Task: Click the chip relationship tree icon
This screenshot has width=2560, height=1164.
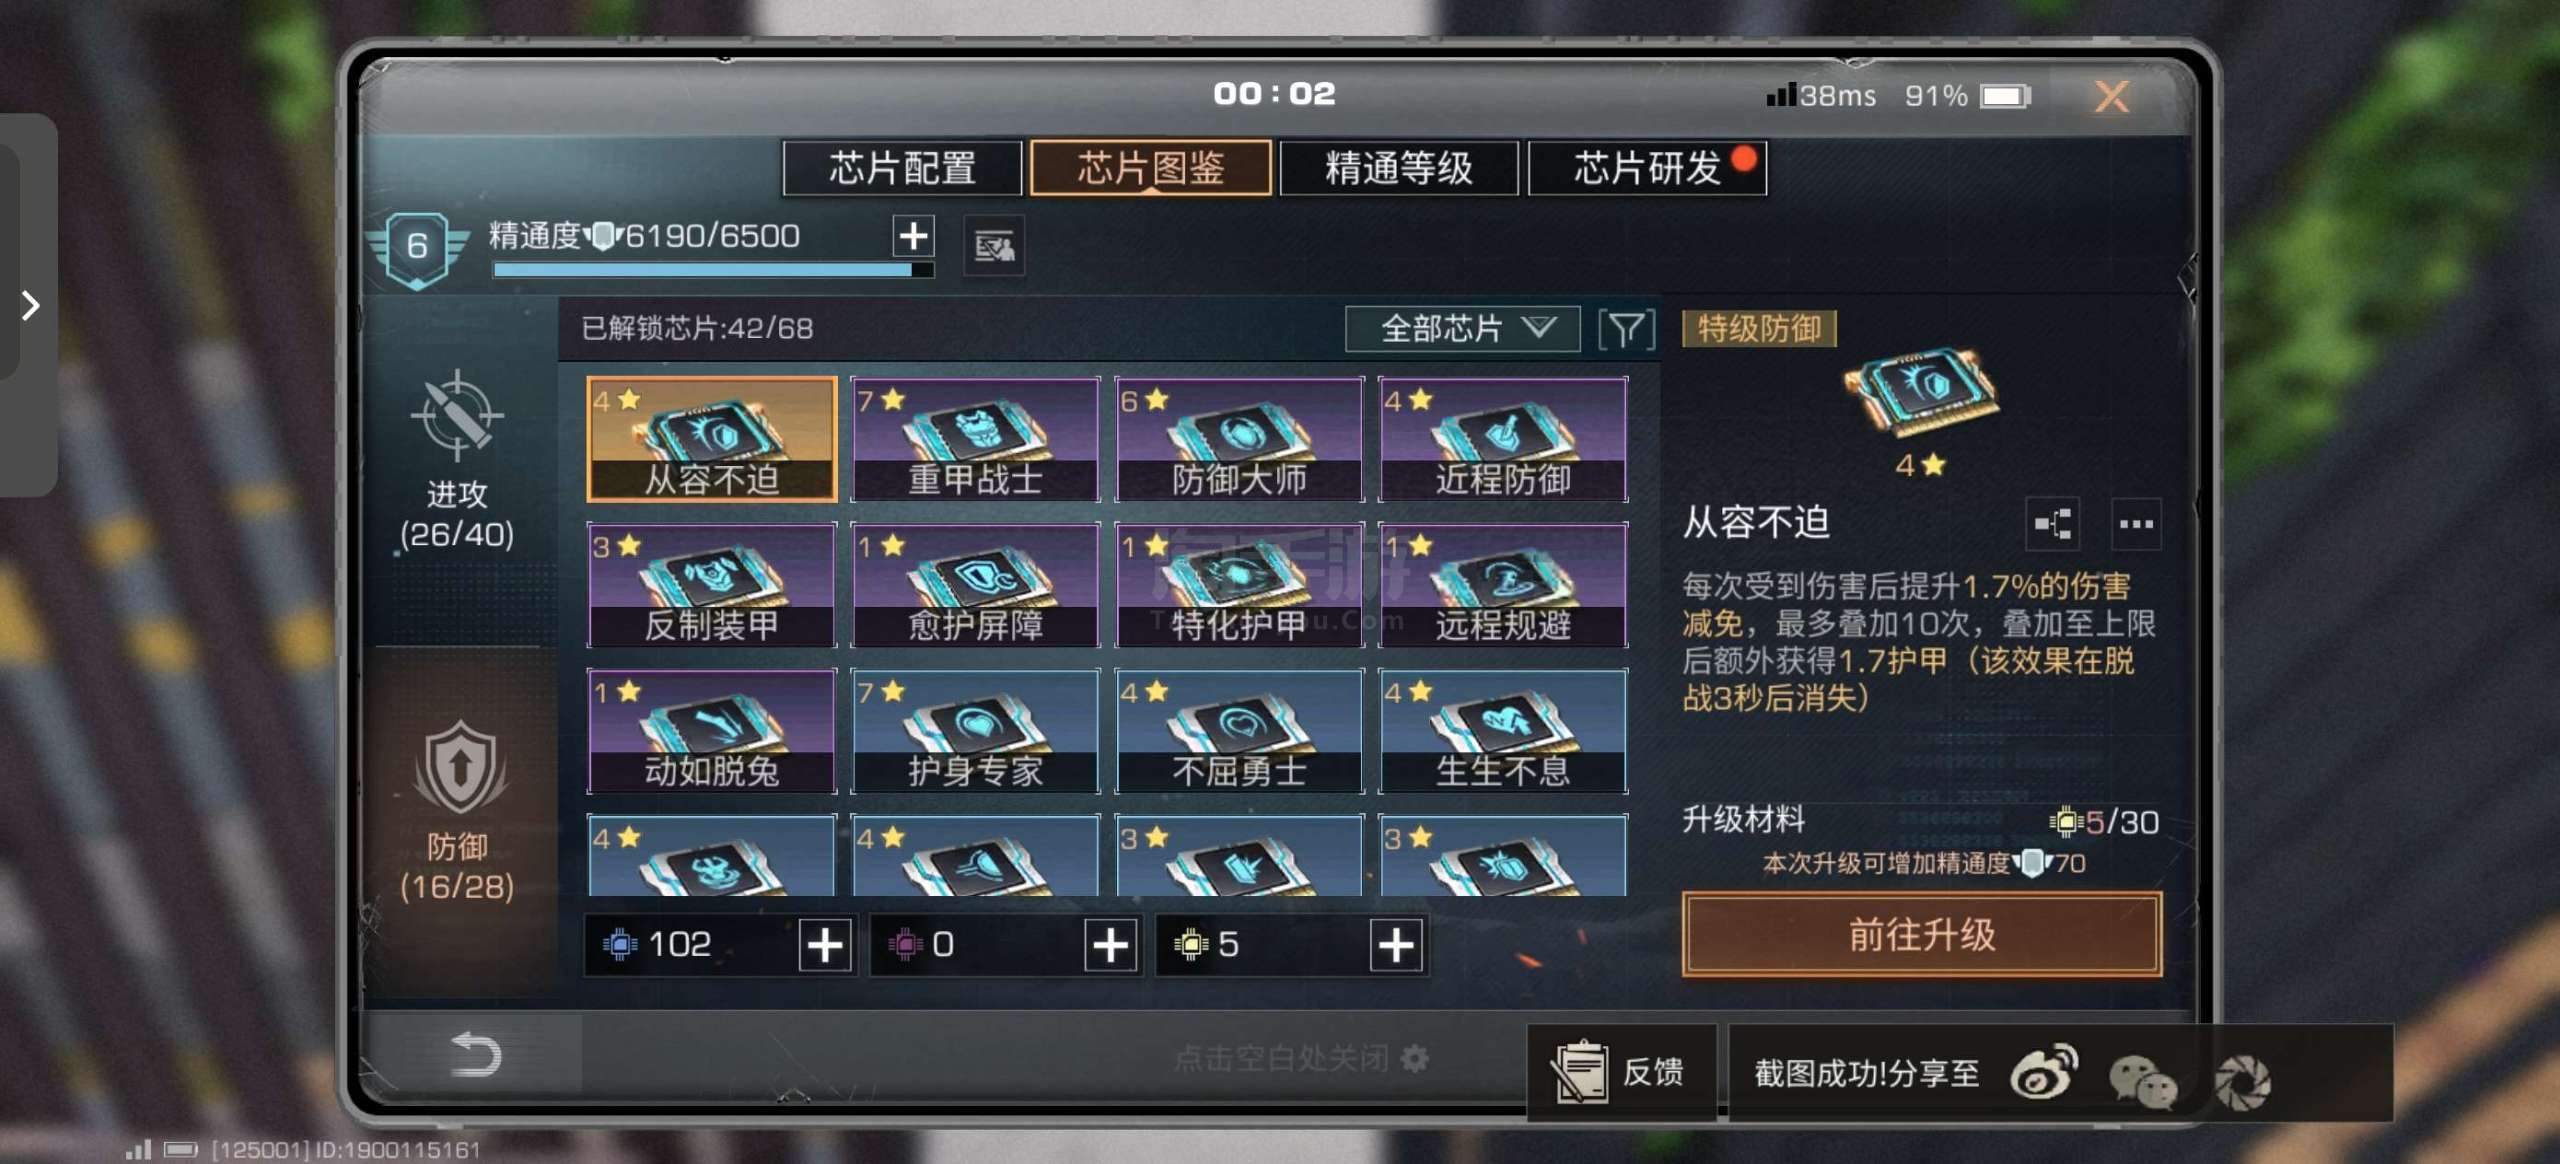Action: [2052, 524]
